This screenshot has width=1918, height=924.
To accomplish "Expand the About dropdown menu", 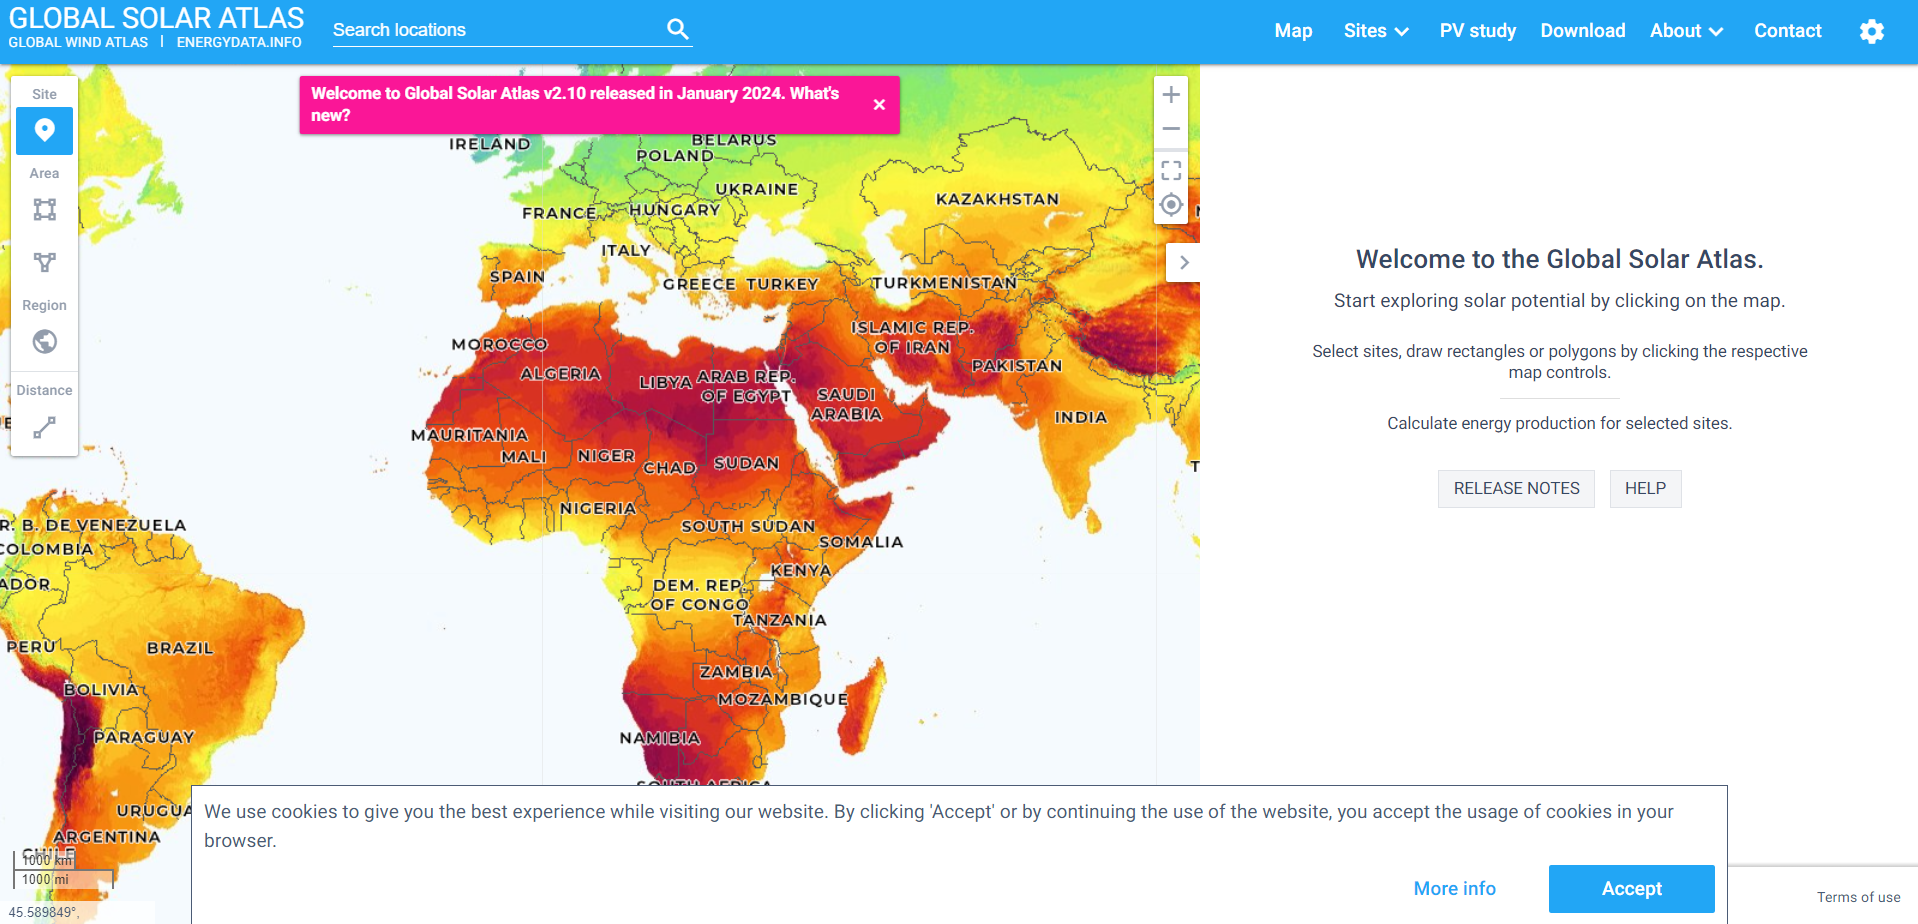I will 1686,31.
